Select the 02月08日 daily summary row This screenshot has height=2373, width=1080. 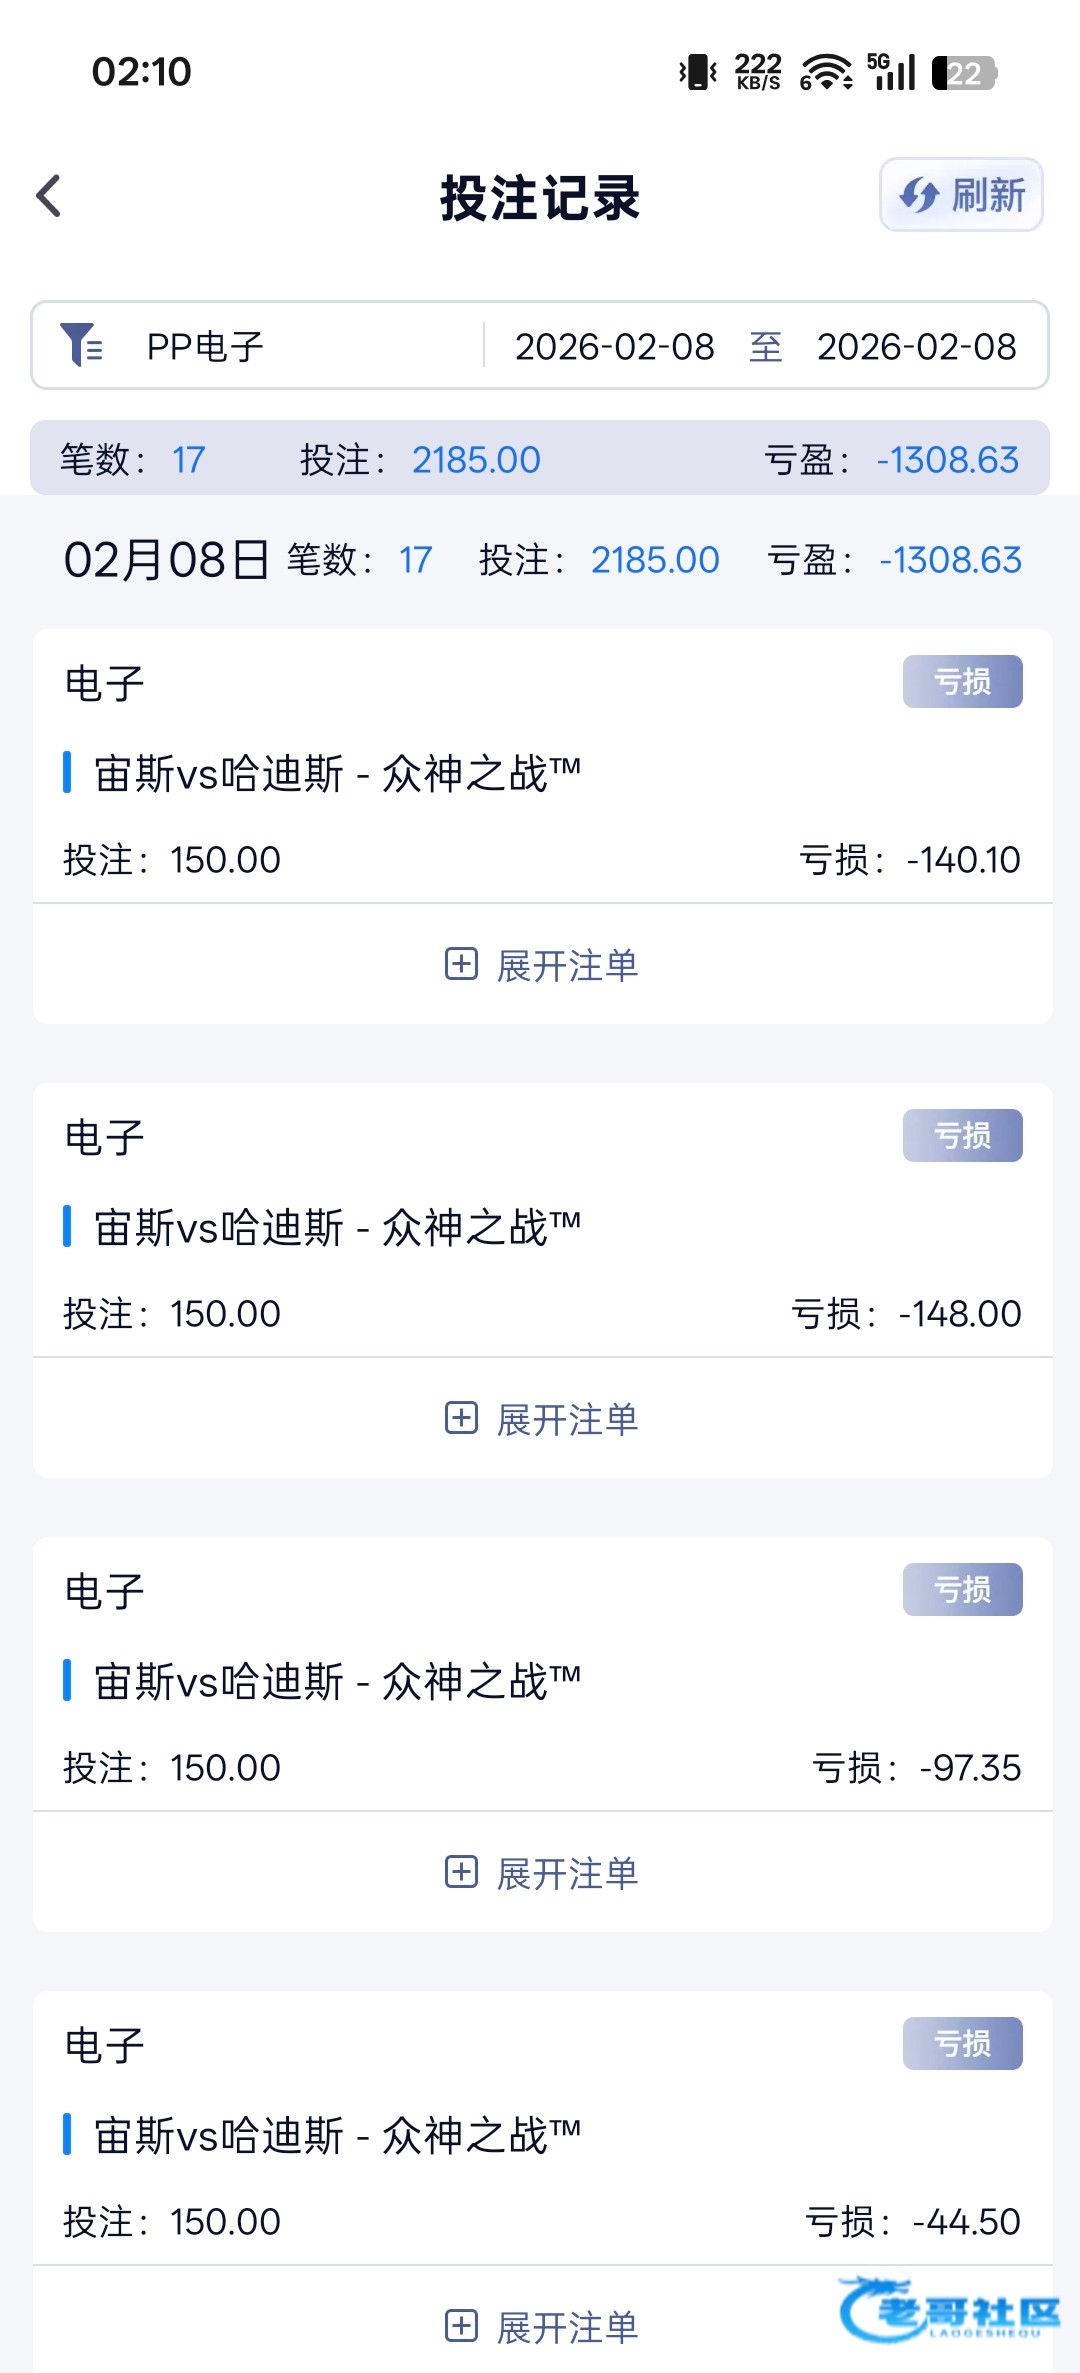tap(540, 560)
